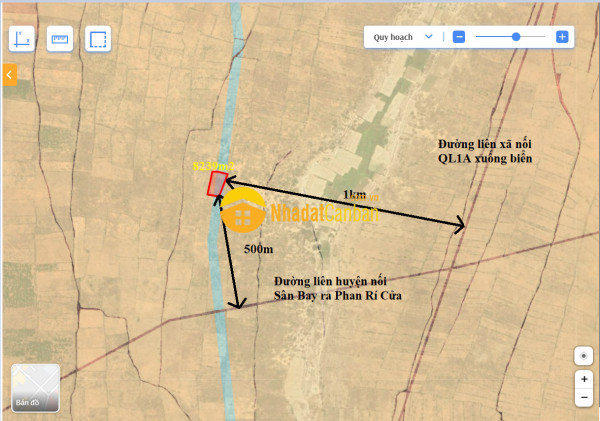Zoom in on the map
The image size is (600, 421).
pos(584,379)
